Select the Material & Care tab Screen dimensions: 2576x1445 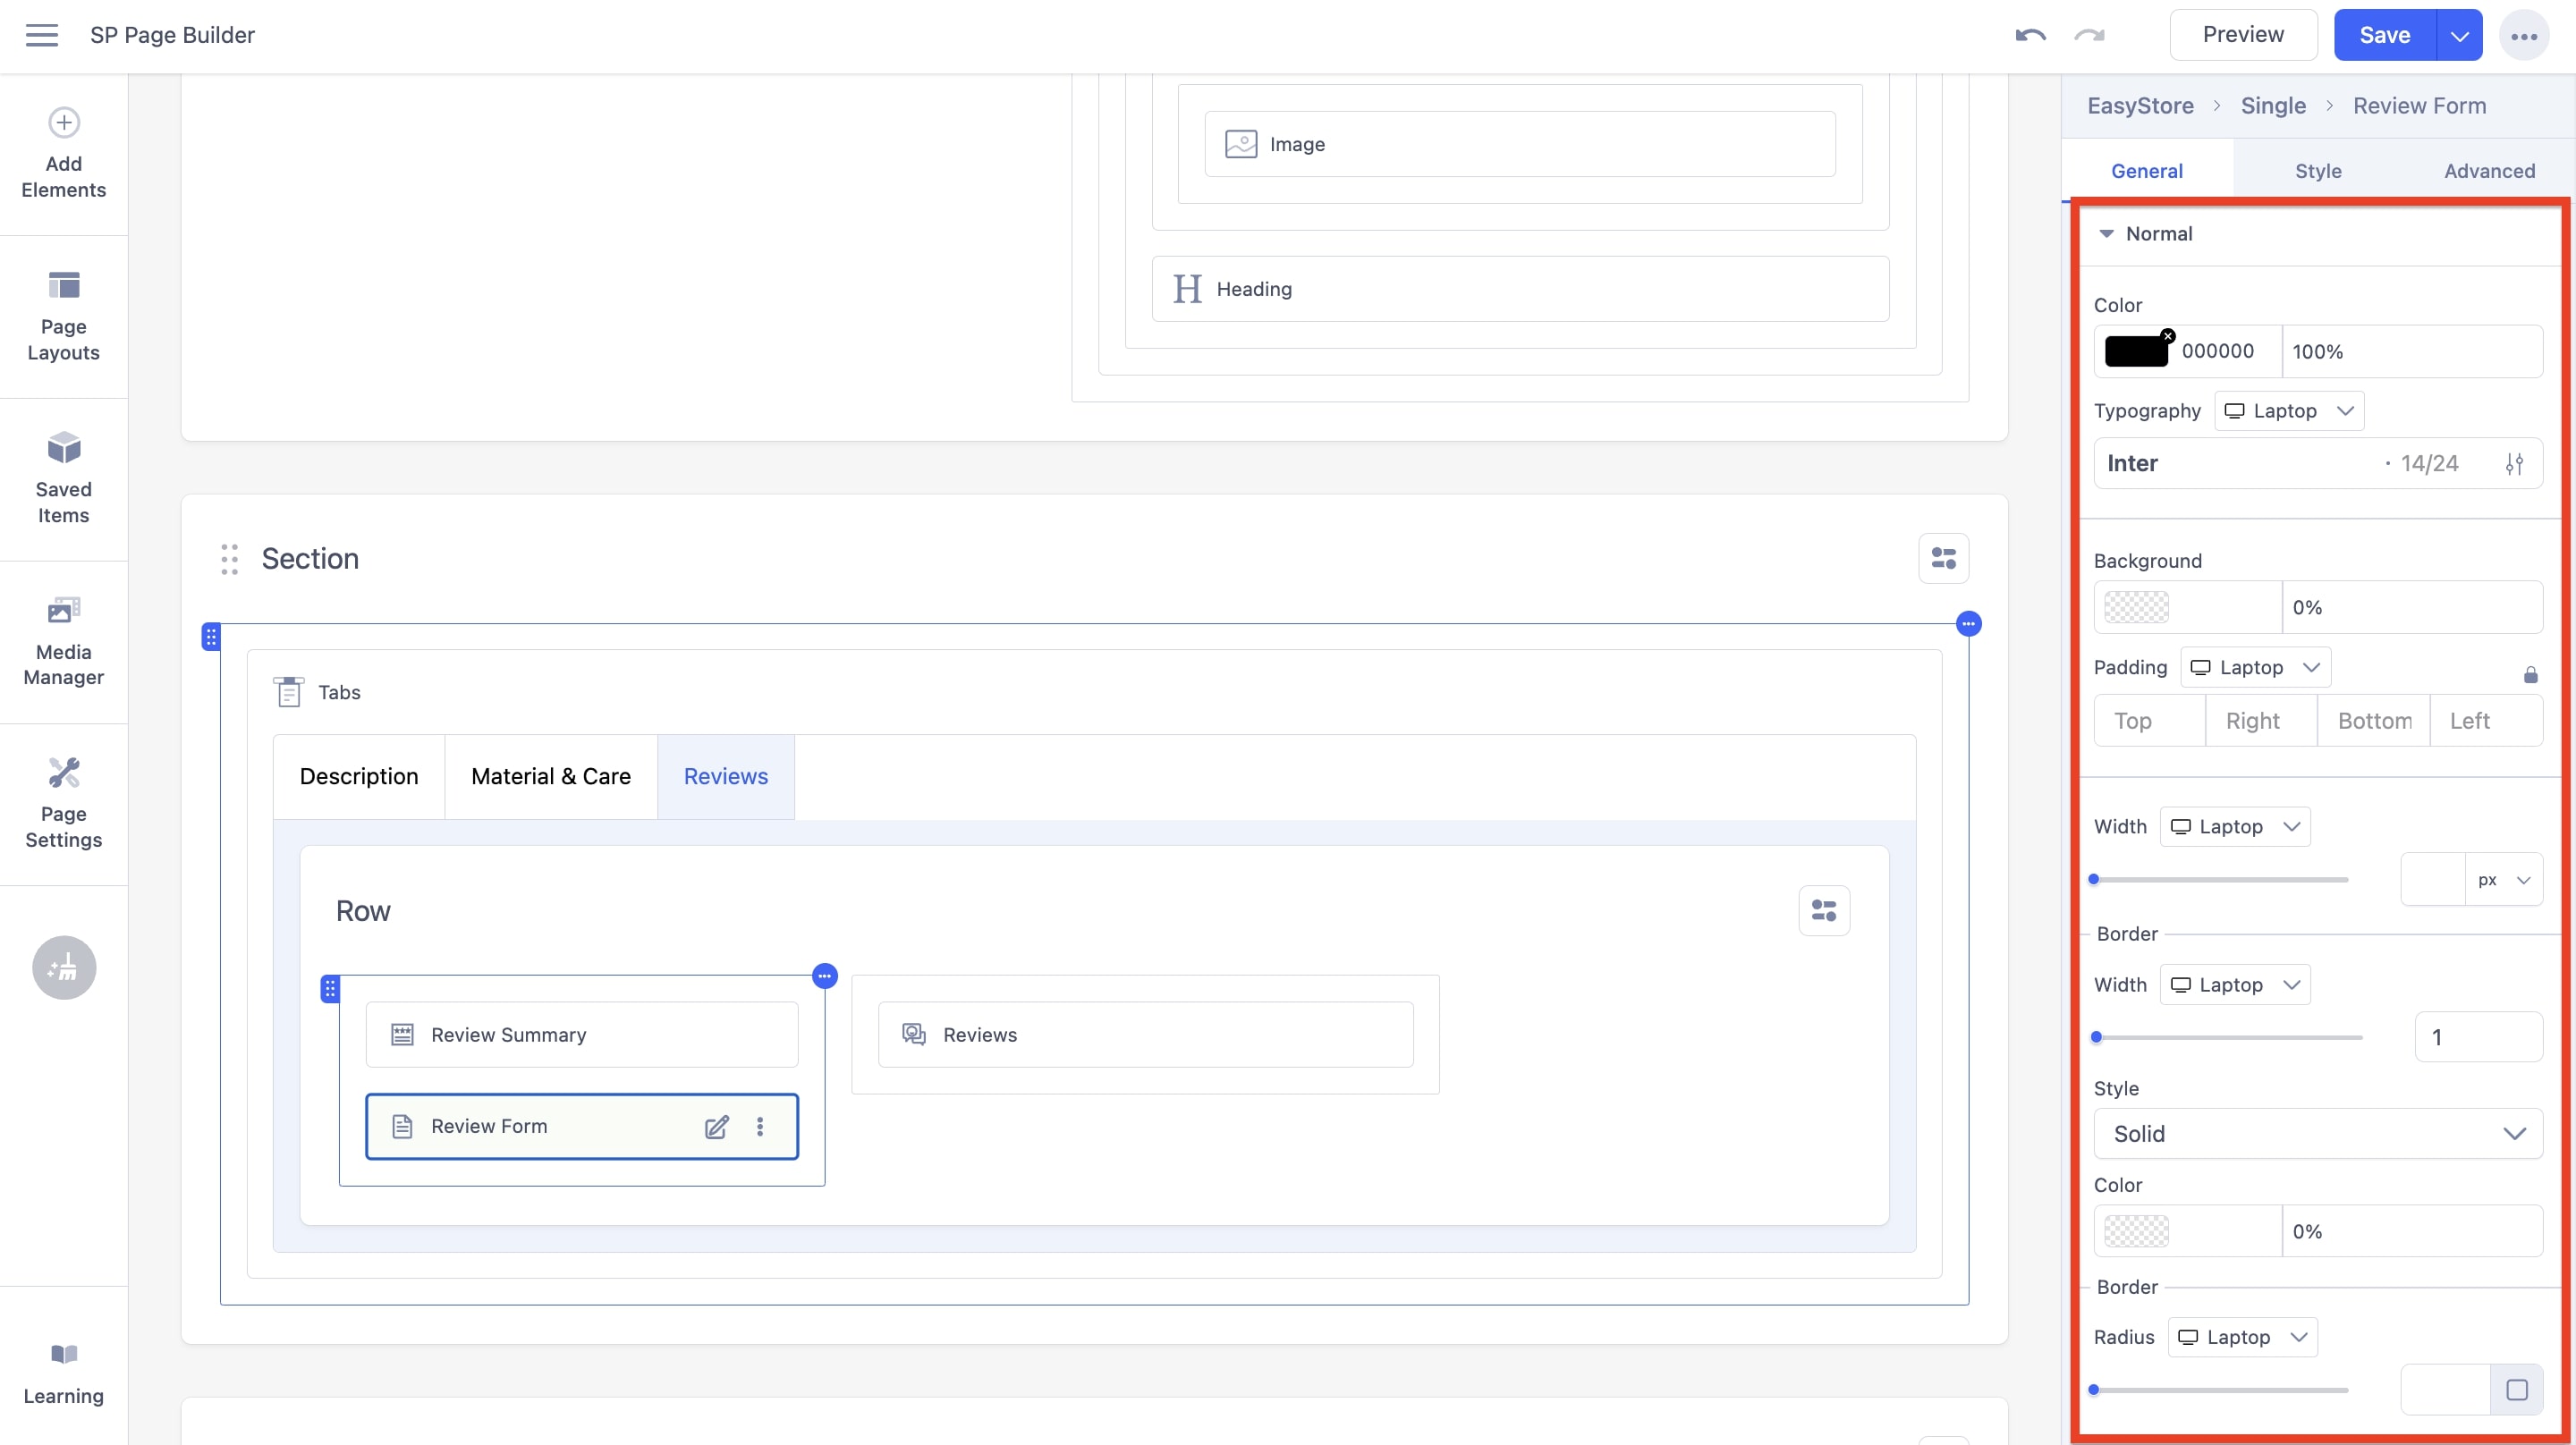click(550, 776)
